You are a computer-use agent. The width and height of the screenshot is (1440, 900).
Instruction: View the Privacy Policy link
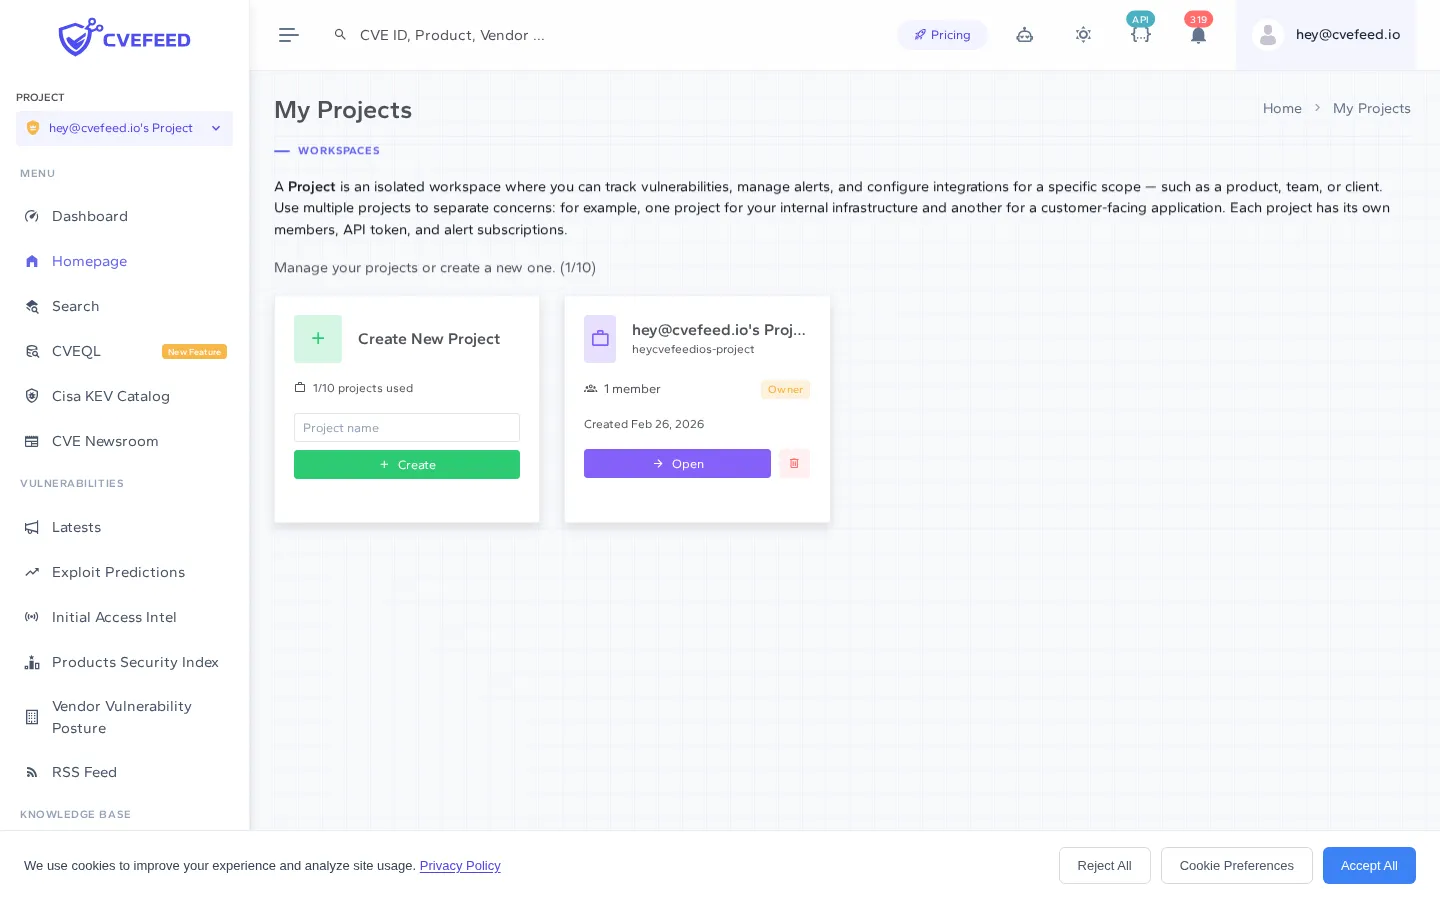[460, 866]
